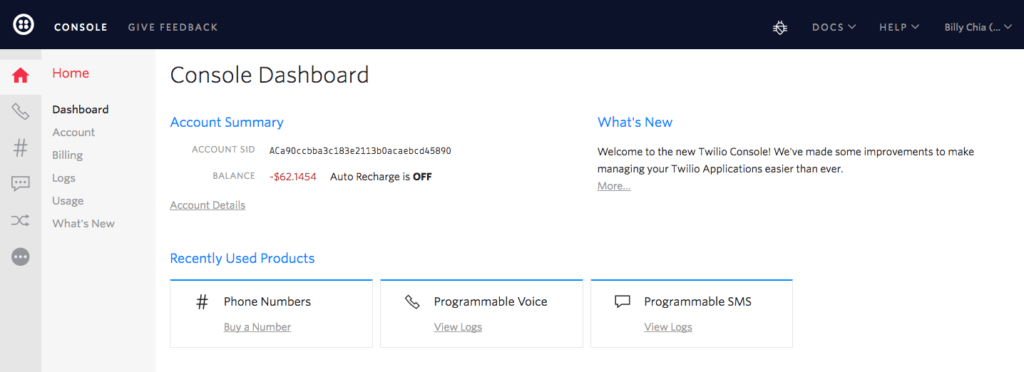Open Phone Numbers hash sidebar icon
1024x372 pixels.
(21, 148)
